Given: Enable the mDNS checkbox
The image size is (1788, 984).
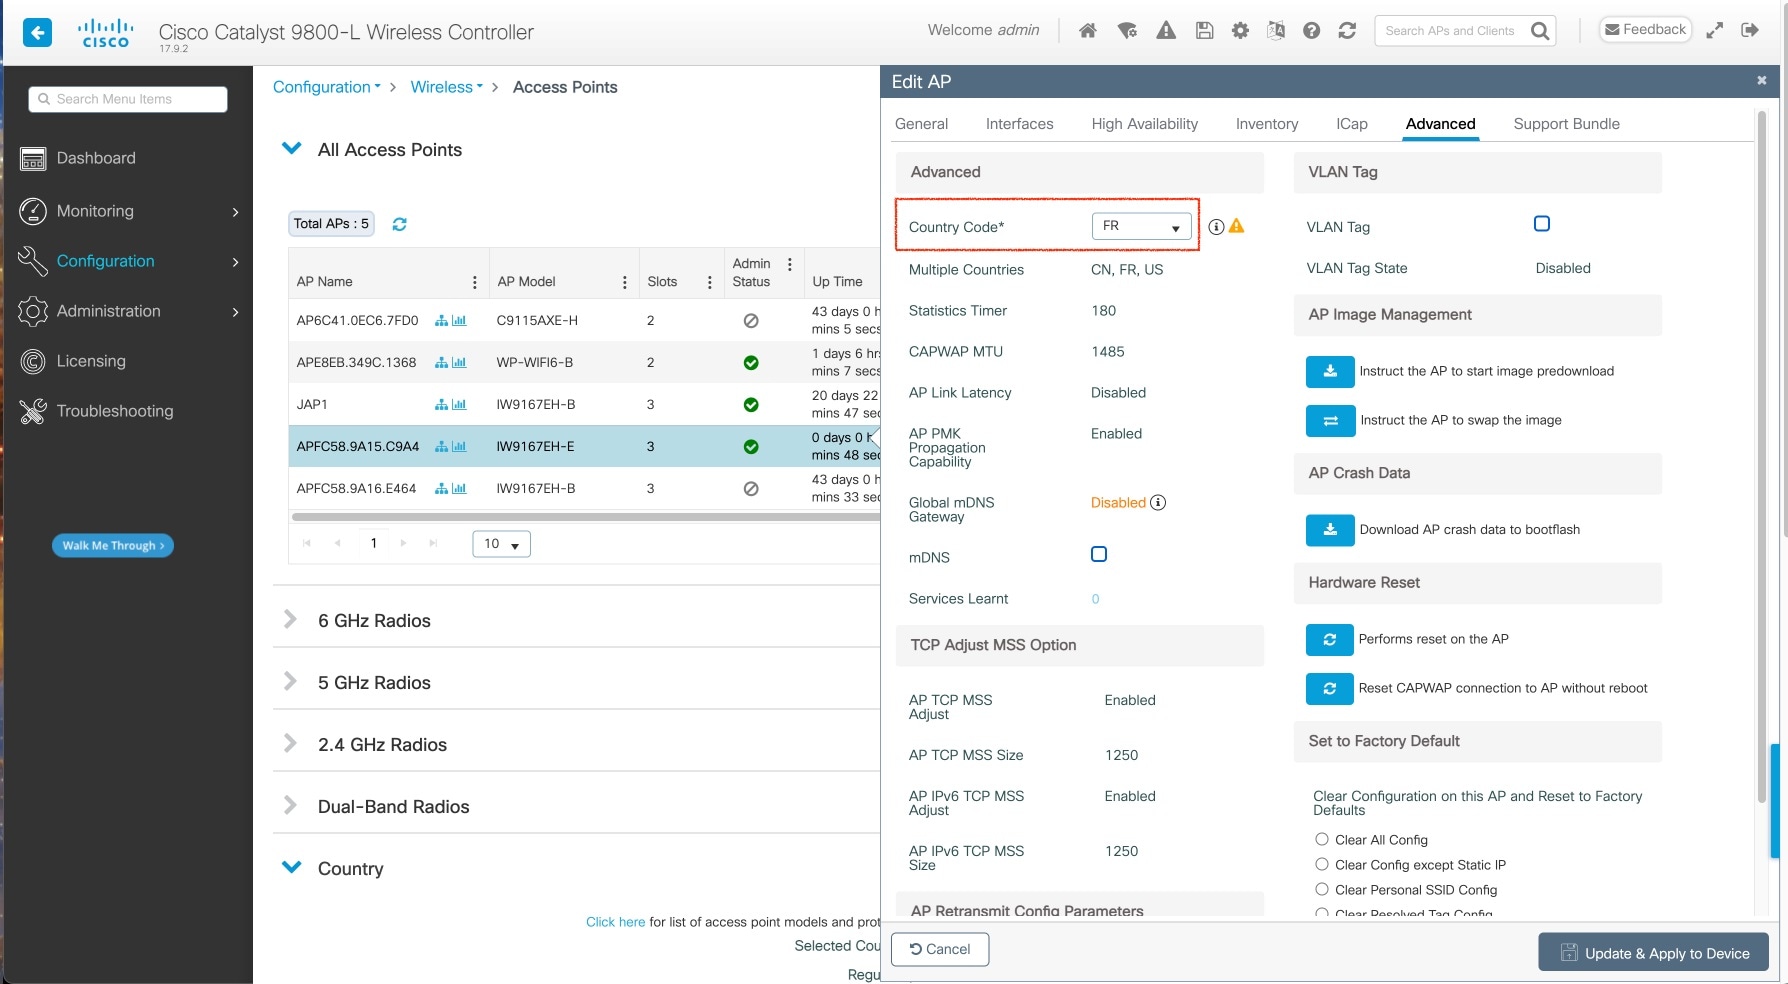Looking at the screenshot, I should click(1099, 554).
